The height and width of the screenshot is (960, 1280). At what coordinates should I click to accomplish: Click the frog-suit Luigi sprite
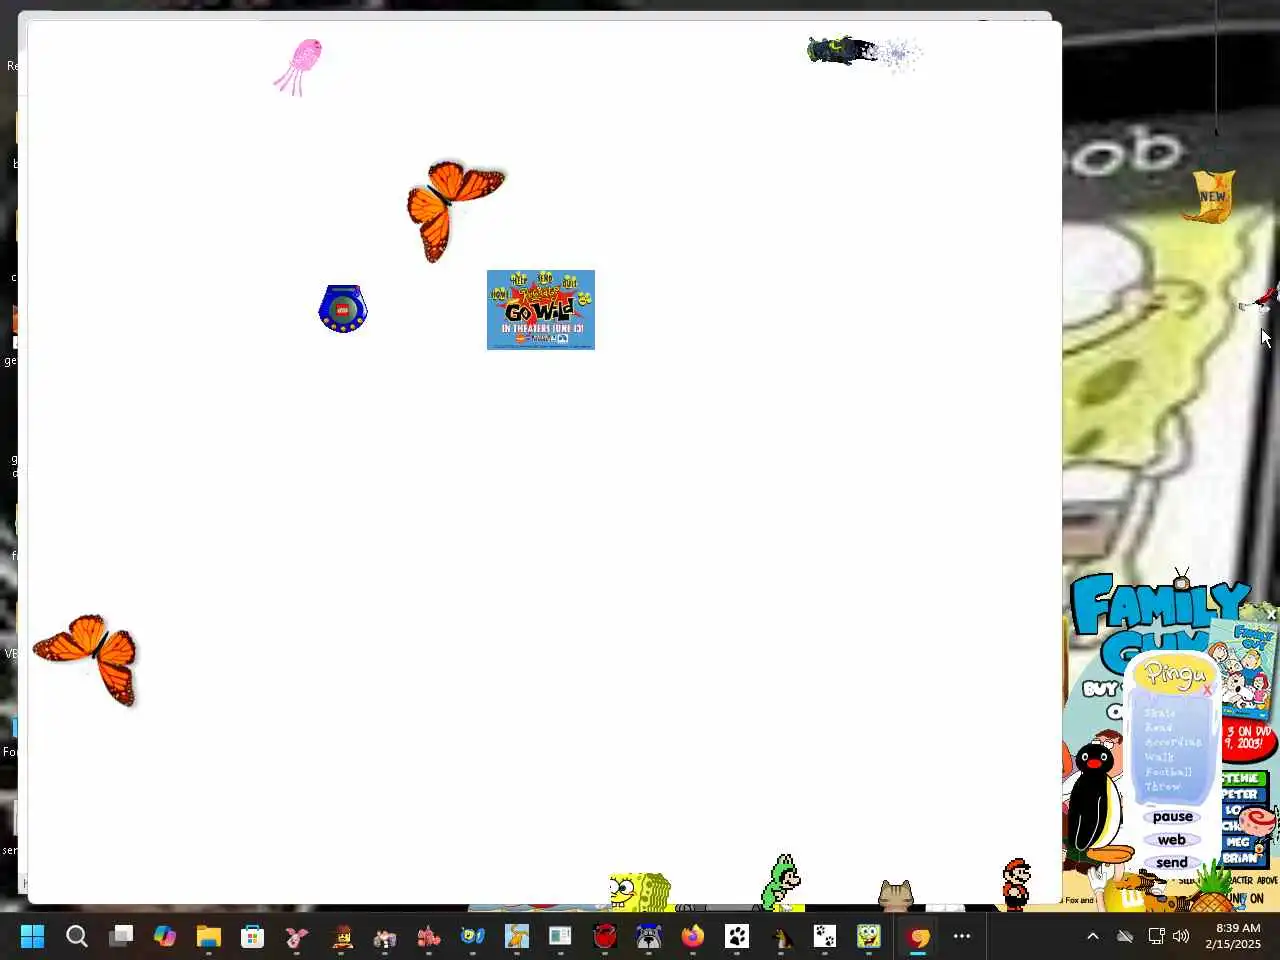(x=781, y=882)
